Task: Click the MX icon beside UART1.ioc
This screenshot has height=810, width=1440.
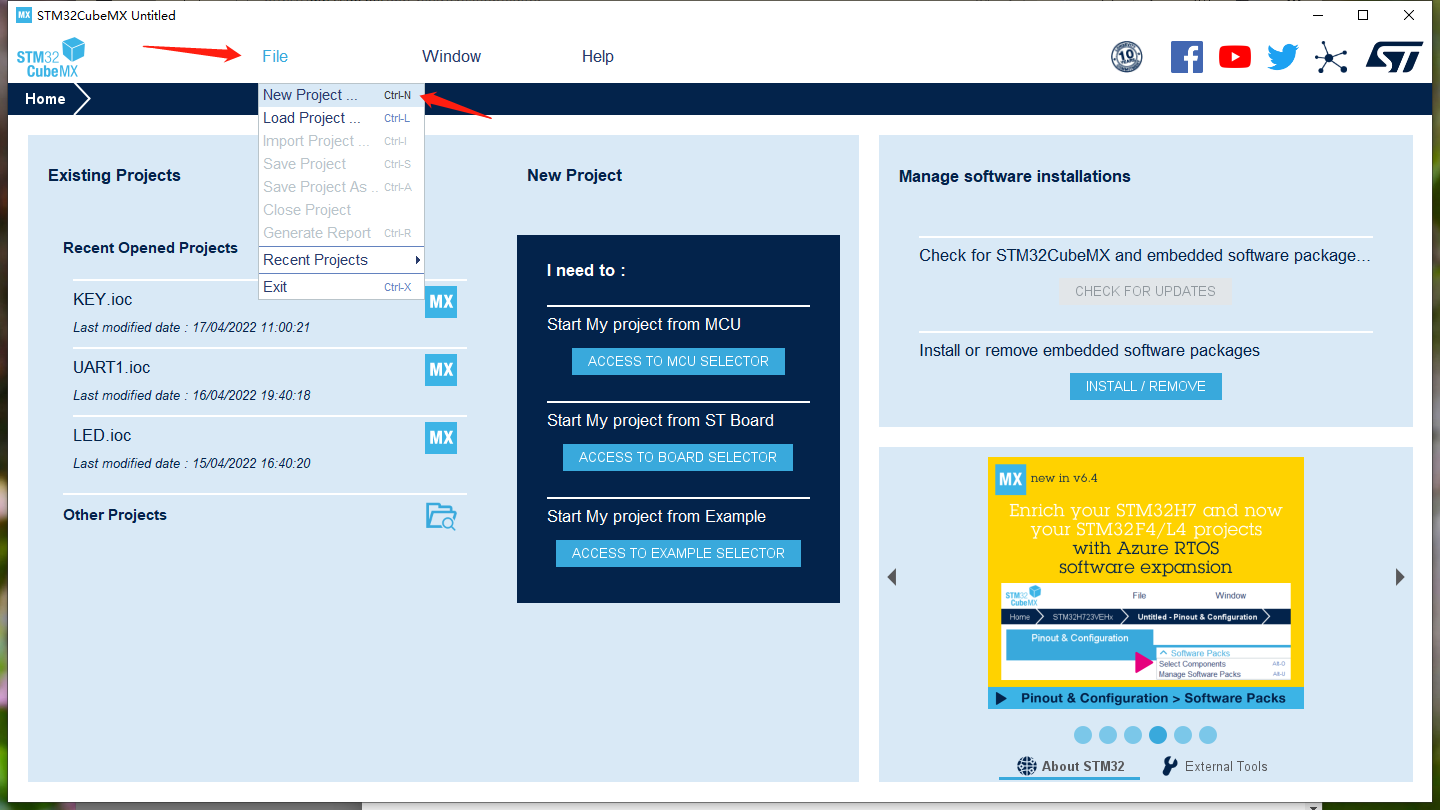Action: [x=441, y=369]
